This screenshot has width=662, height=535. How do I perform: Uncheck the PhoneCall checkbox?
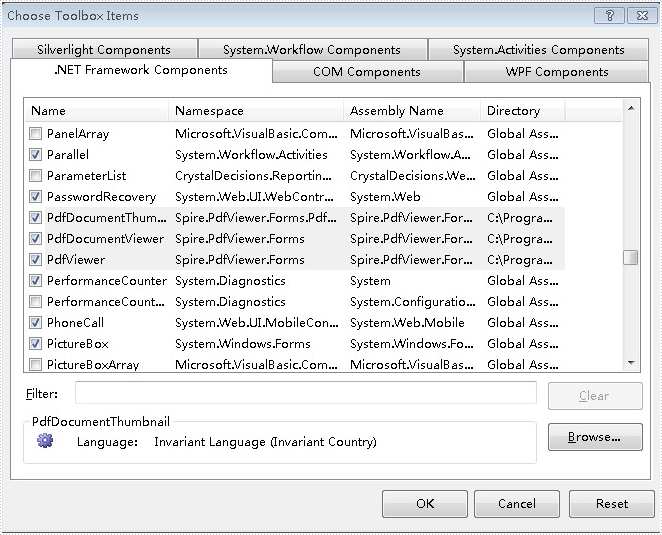35,323
